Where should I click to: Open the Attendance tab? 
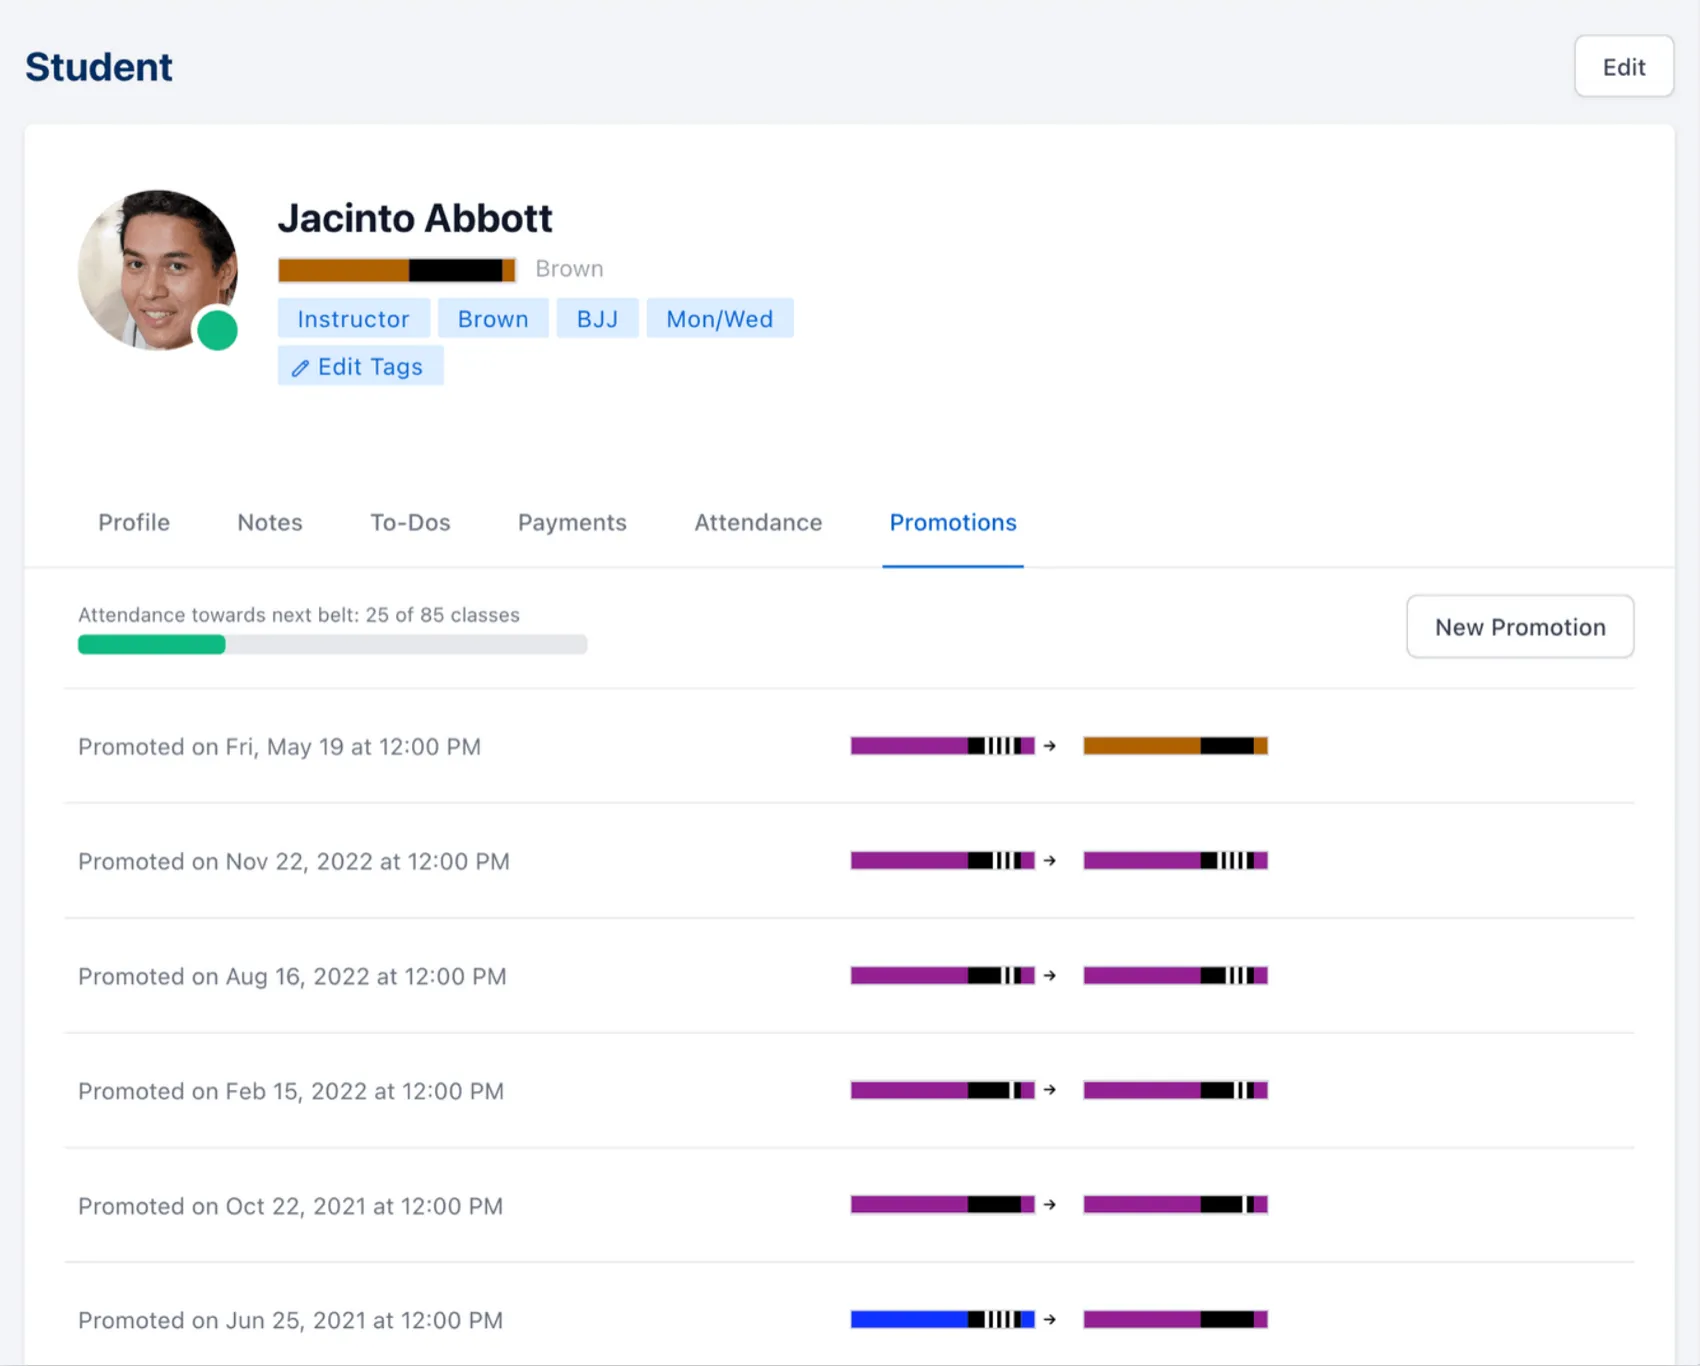tap(757, 522)
